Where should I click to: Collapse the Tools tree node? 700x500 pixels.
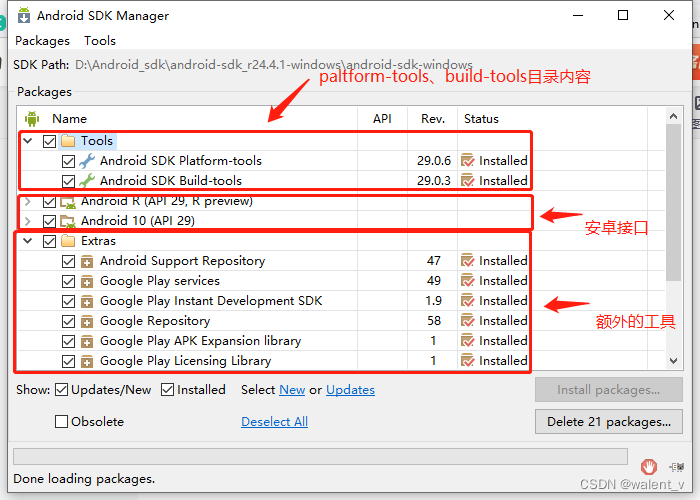click(28, 141)
